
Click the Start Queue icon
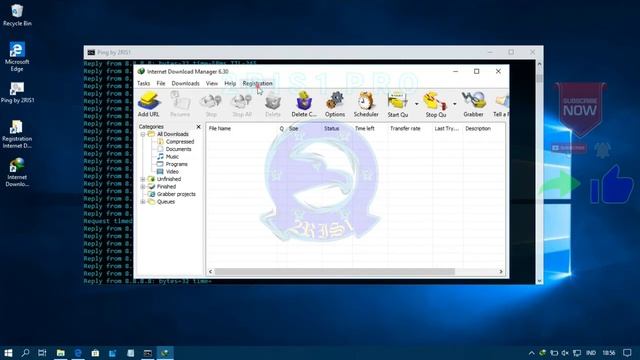(398, 104)
